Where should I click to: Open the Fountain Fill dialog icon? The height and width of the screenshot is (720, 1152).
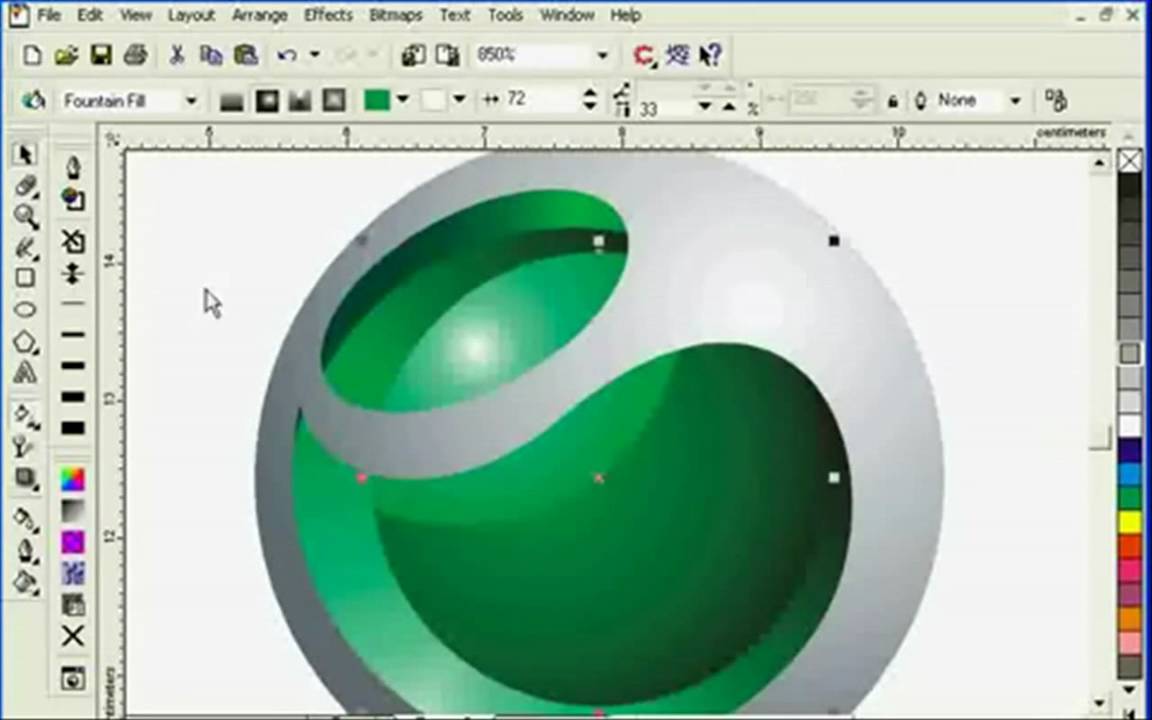click(73, 511)
